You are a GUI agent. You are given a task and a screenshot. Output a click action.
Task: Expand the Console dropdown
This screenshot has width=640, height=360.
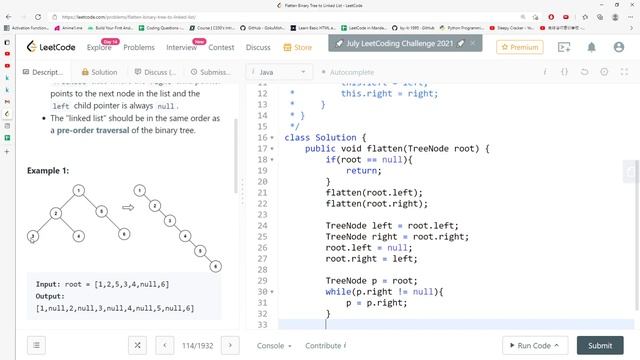274,345
